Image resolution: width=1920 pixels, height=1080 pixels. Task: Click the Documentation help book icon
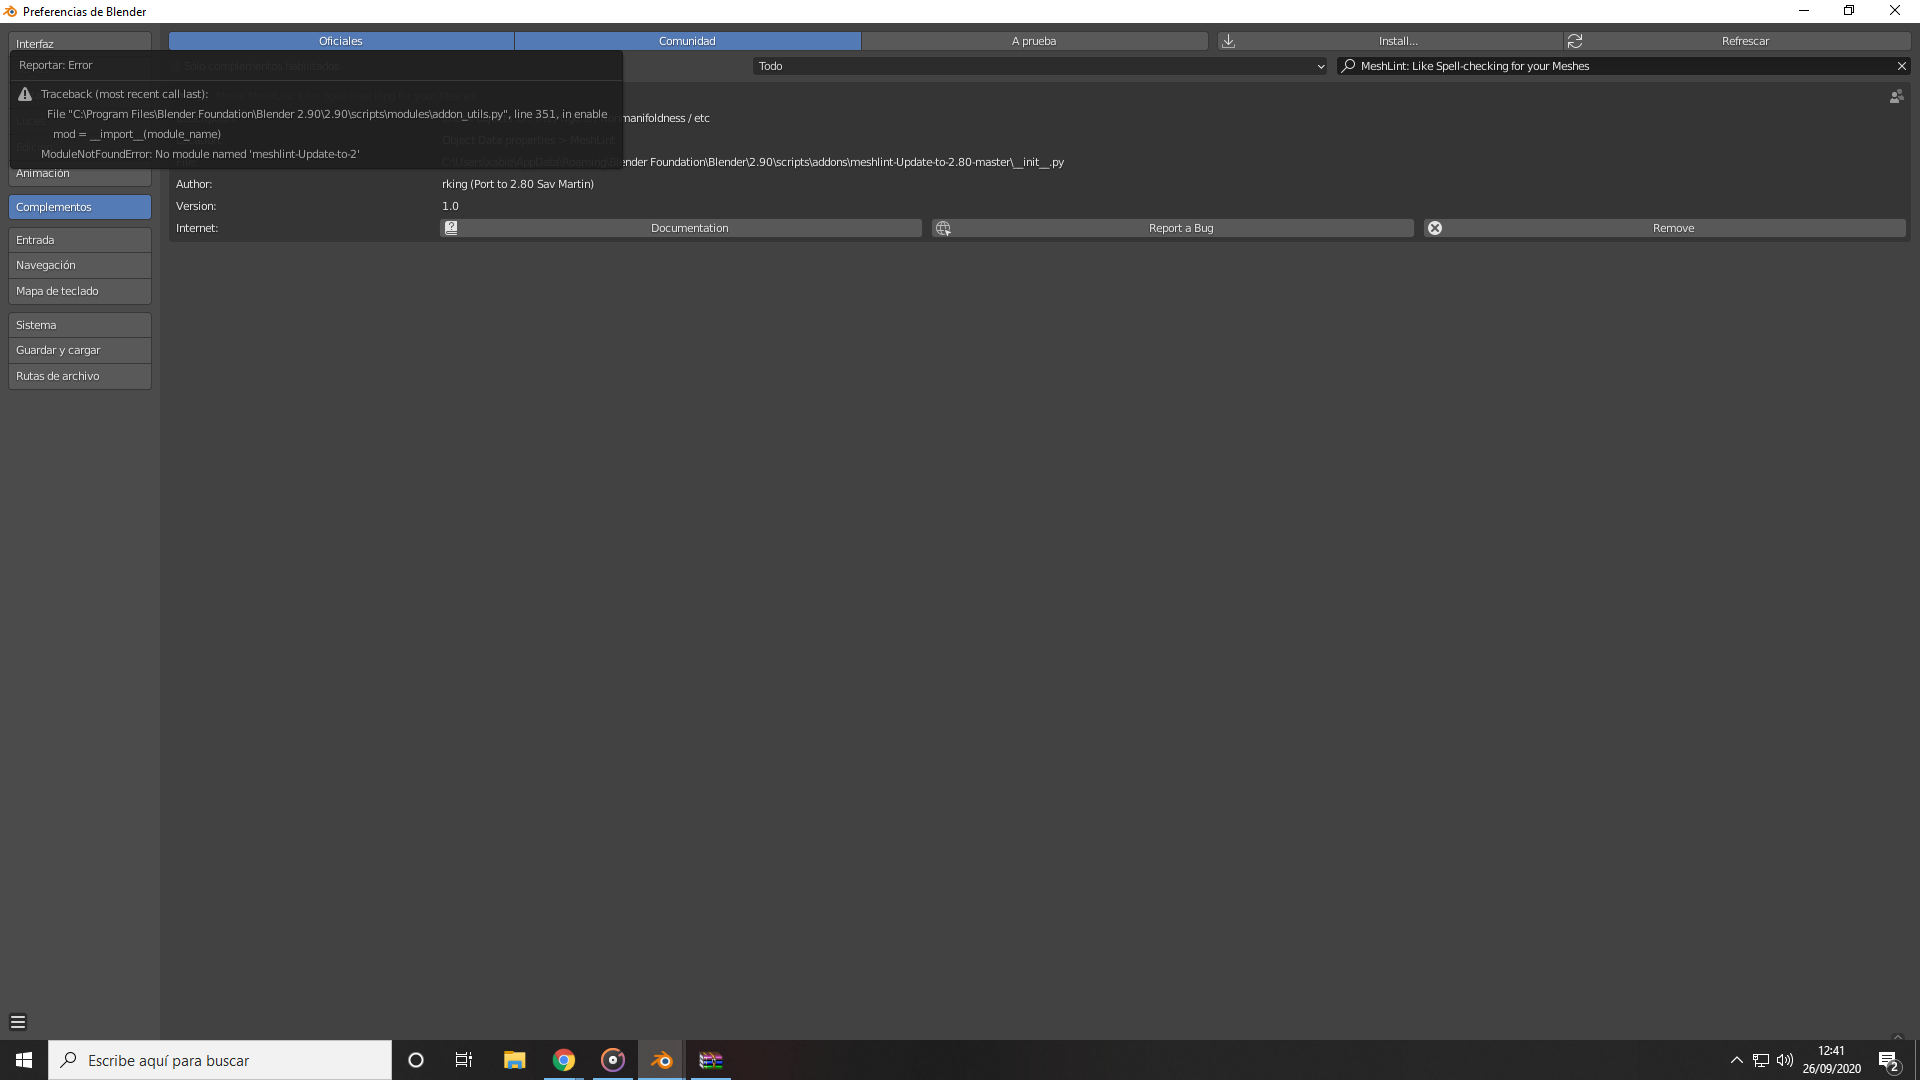tap(451, 228)
